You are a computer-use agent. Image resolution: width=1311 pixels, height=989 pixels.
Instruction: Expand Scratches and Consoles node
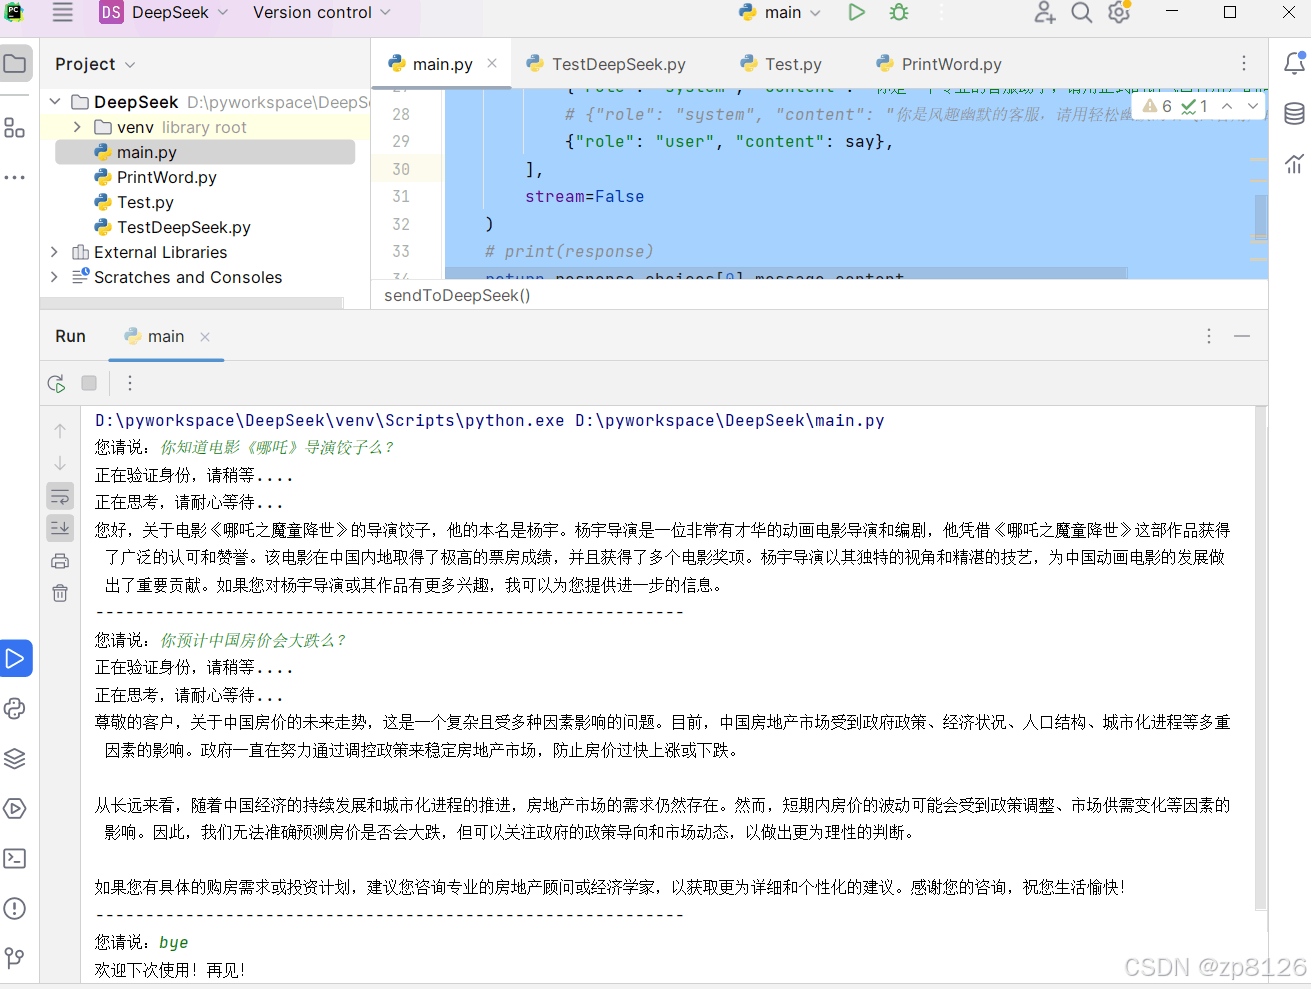[x=55, y=277]
